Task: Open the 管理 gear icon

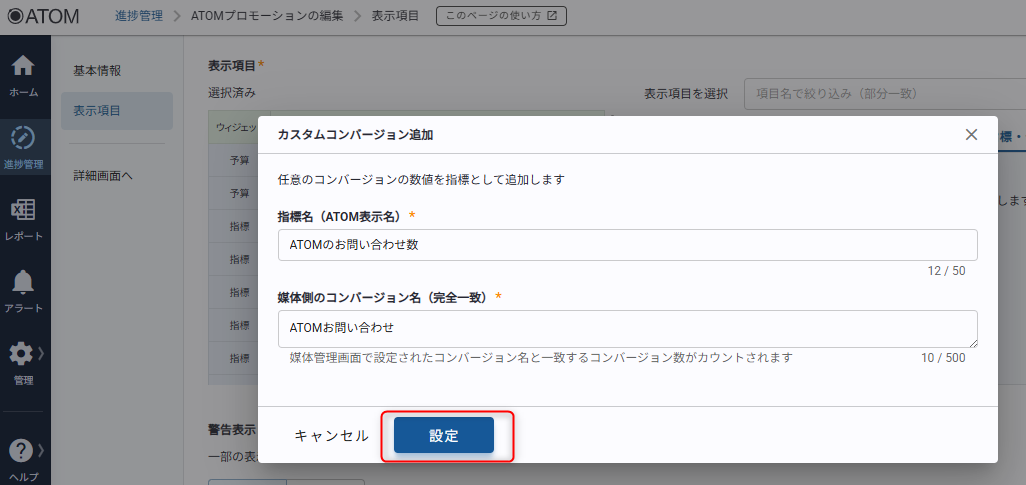Action: (x=21, y=354)
